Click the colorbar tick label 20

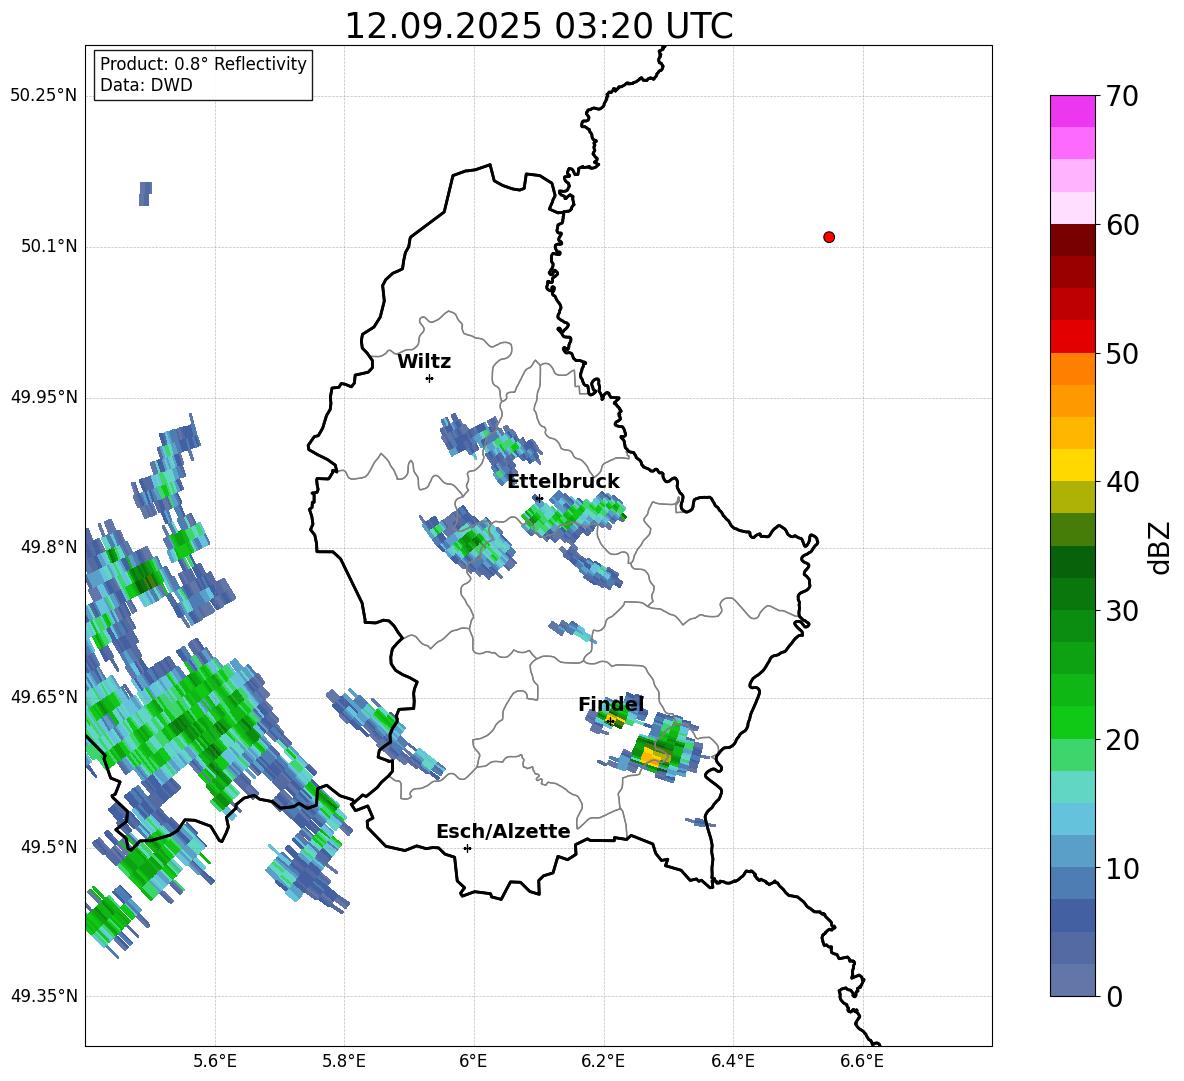click(x=1121, y=740)
